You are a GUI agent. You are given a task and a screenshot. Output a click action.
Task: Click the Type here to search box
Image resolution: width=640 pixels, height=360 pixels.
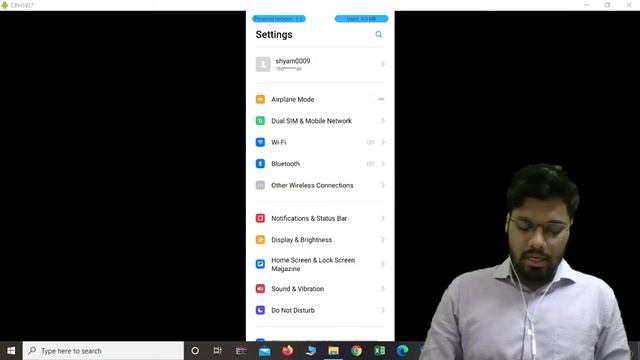click(103, 351)
